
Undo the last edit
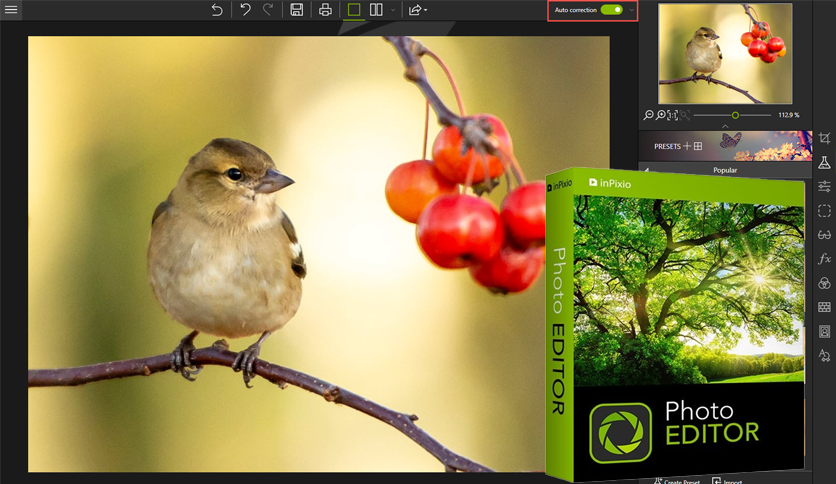coord(245,10)
